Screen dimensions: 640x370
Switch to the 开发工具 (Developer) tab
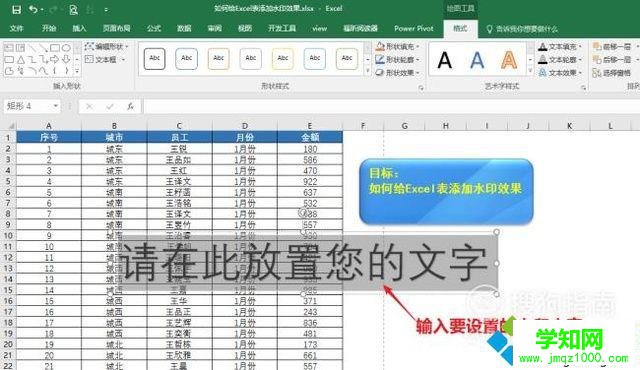[282, 29]
